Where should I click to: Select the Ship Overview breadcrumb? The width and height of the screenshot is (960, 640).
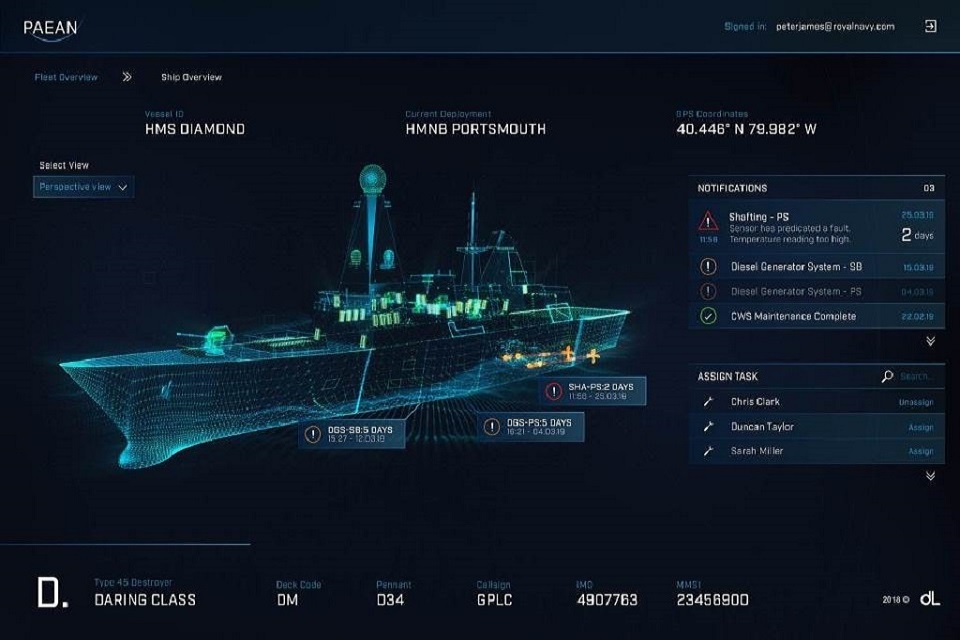pyautogui.click(x=190, y=76)
